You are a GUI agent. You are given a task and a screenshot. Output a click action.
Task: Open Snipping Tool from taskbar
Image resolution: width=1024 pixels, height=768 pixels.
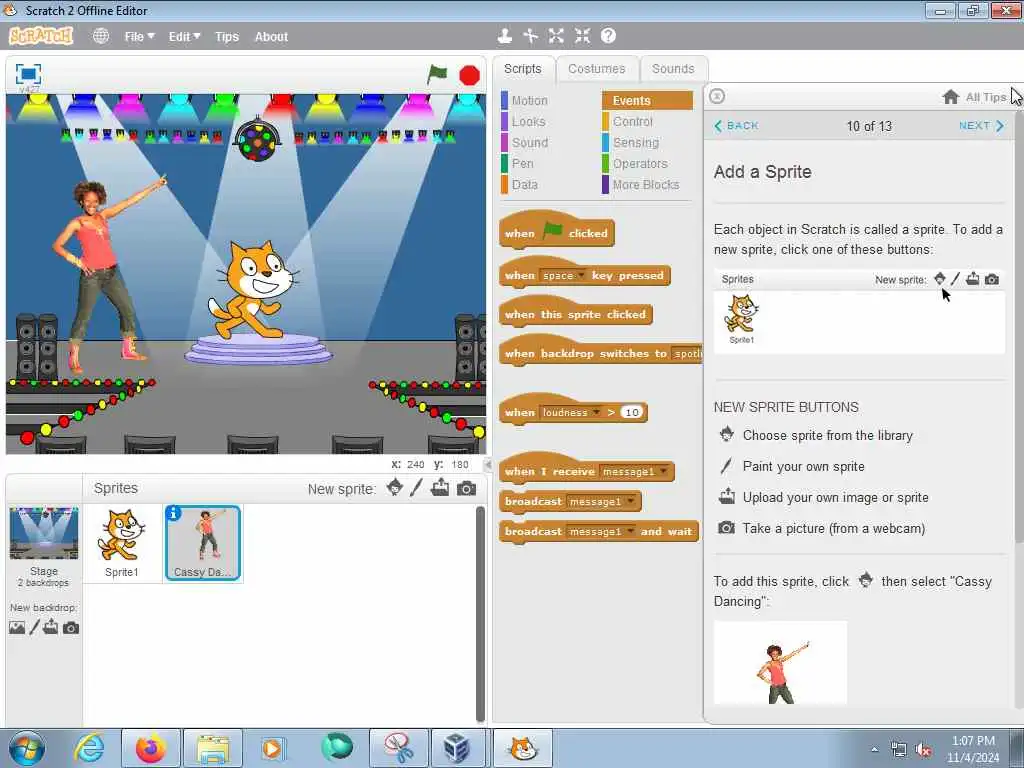click(398, 748)
